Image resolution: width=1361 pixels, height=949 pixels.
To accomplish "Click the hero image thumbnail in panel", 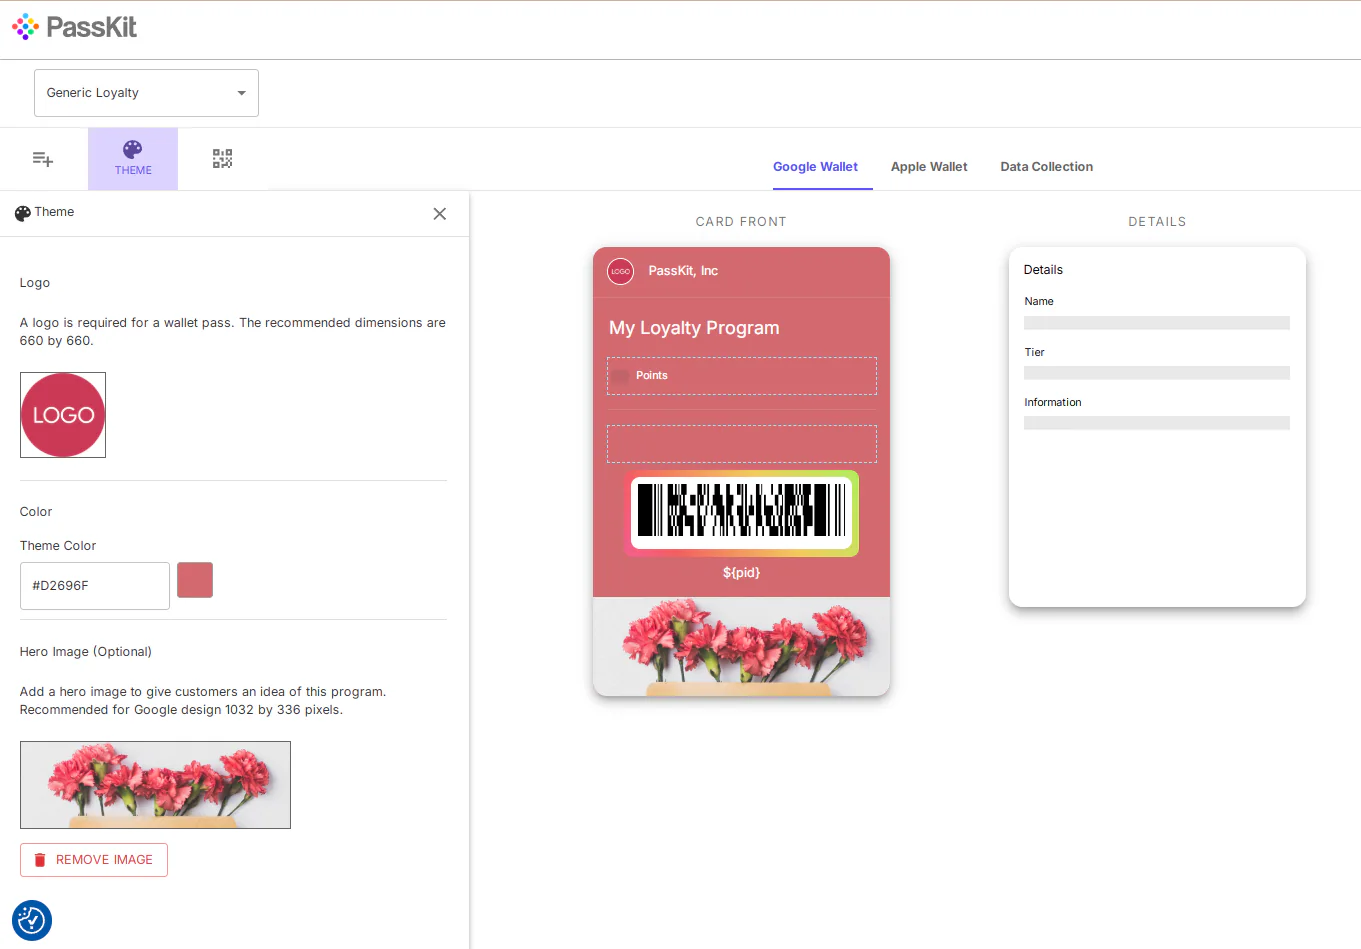I will 155,785.
